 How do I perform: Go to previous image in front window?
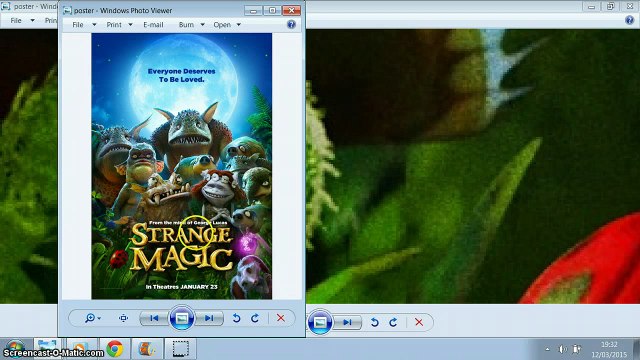pyautogui.click(x=154, y=318)
